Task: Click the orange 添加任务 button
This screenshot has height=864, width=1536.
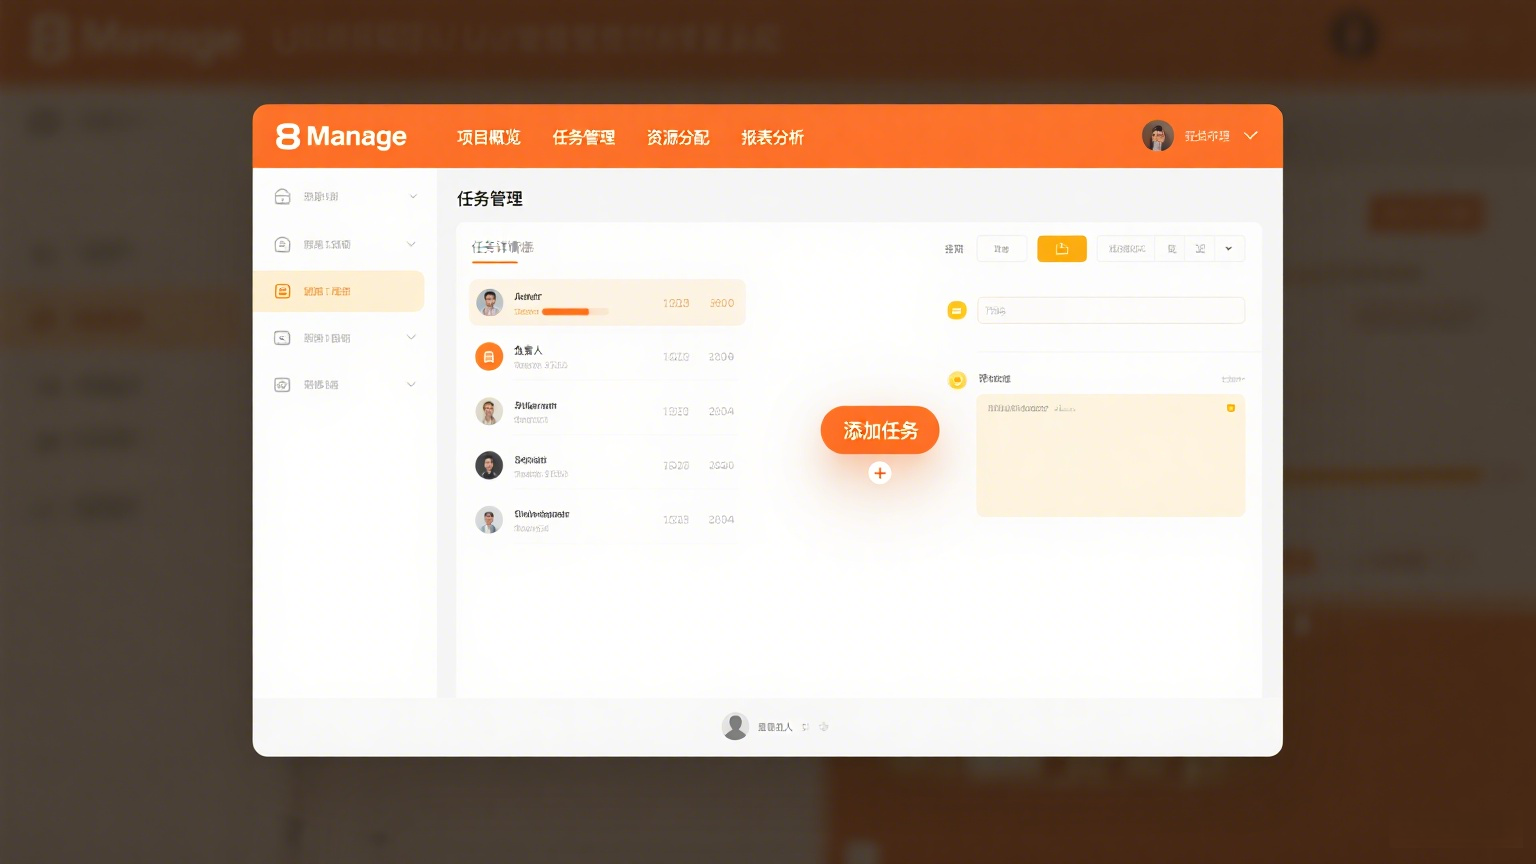Action: (x=879, y=430)
